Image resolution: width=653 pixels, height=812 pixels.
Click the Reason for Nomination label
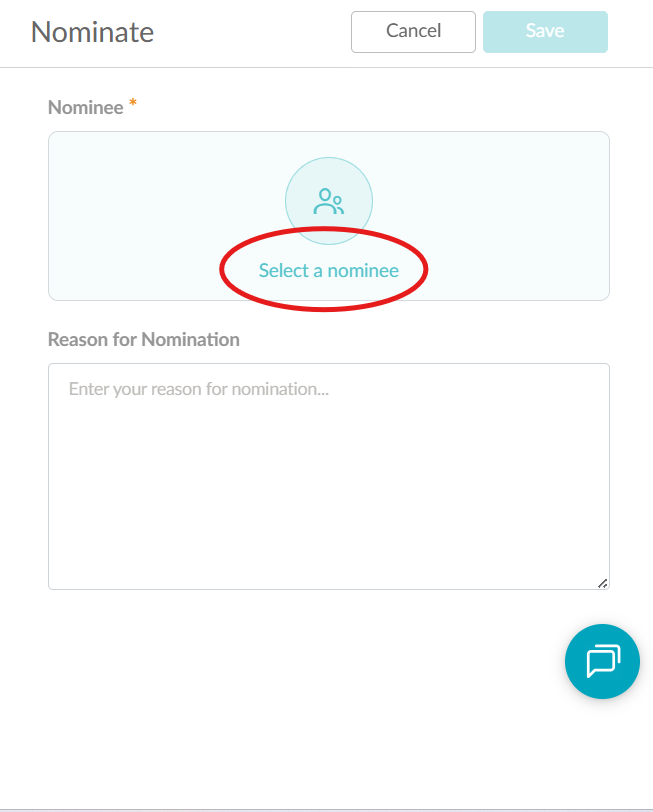pos(144,340)
